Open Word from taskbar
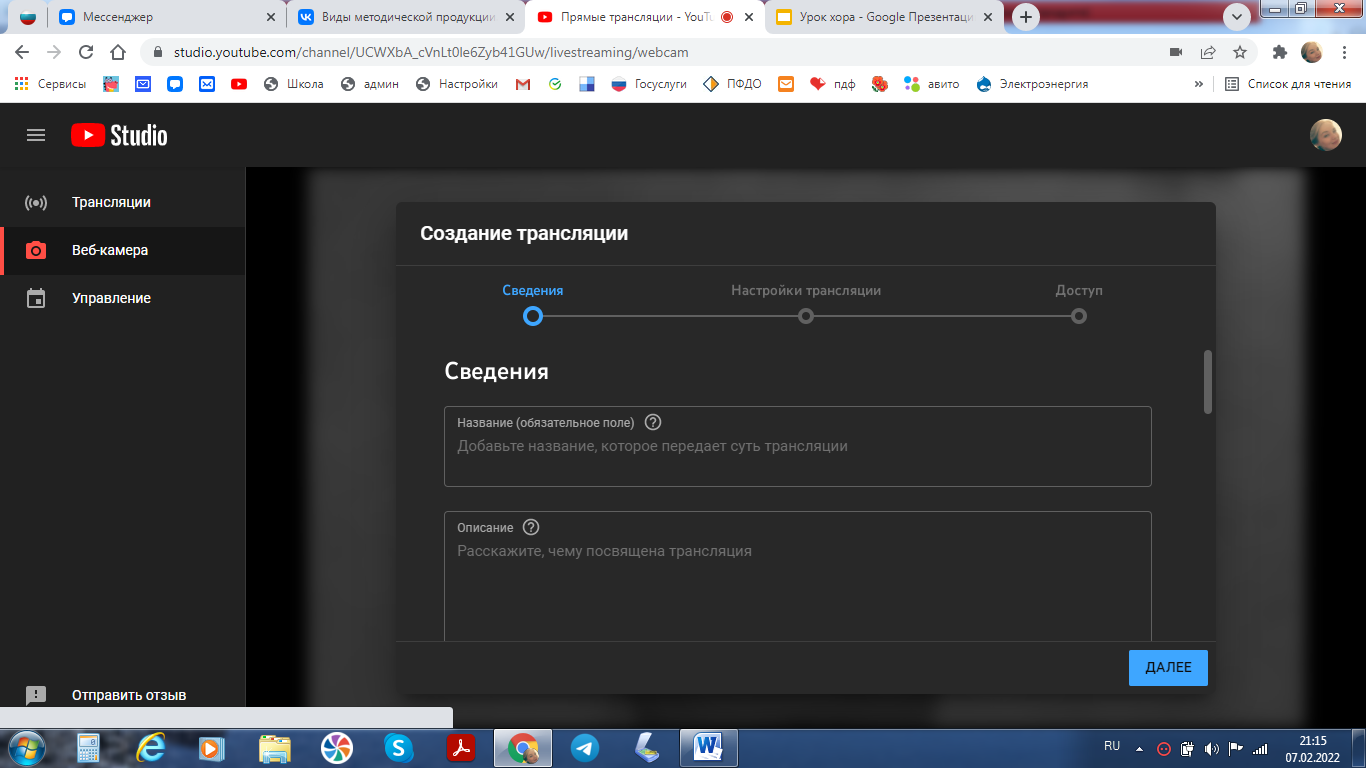 click(x=709, y=747)
